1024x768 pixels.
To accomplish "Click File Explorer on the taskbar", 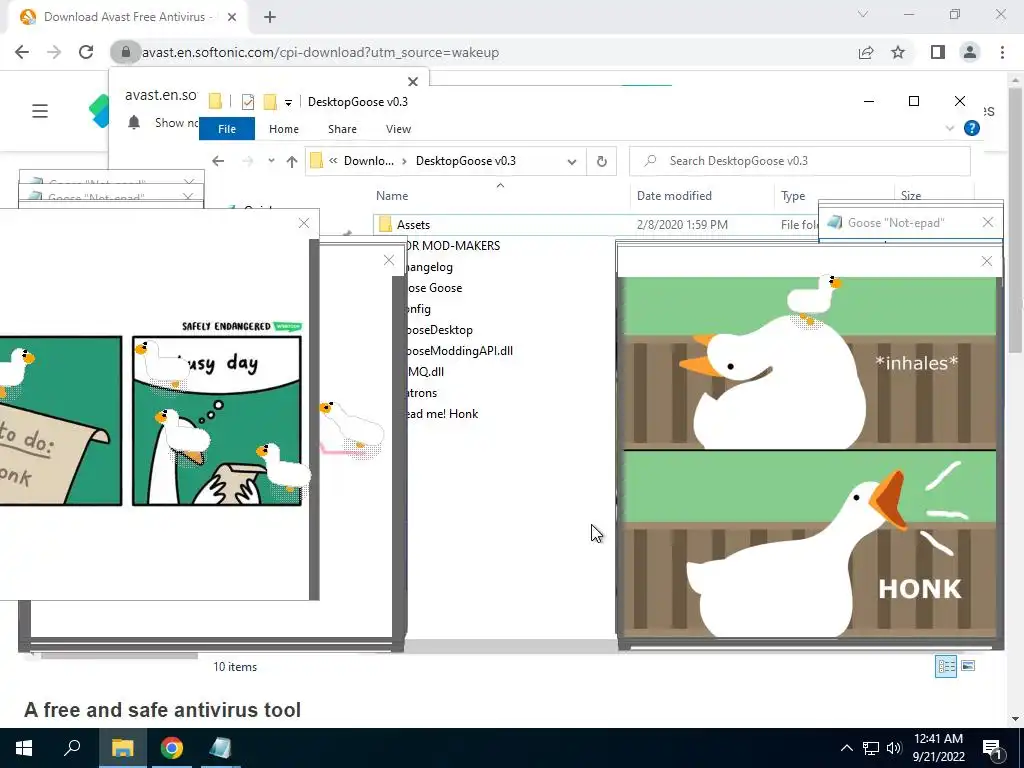I will tap(122, 748).
